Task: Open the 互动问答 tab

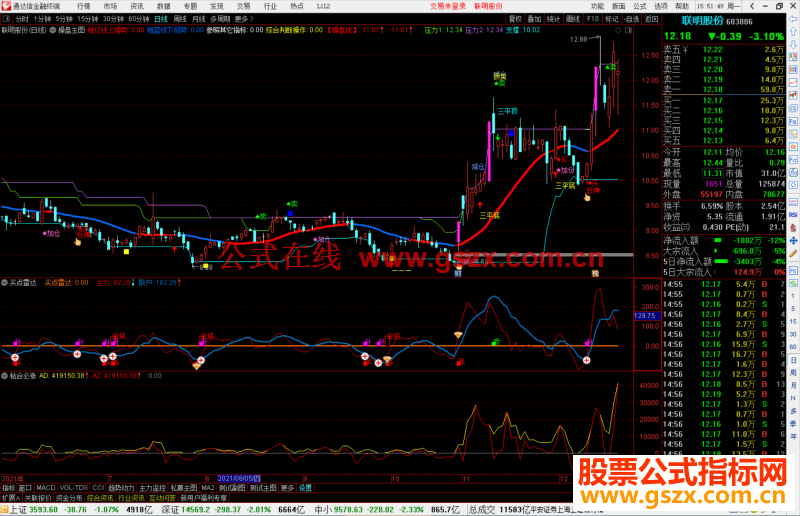Action: 162,498
